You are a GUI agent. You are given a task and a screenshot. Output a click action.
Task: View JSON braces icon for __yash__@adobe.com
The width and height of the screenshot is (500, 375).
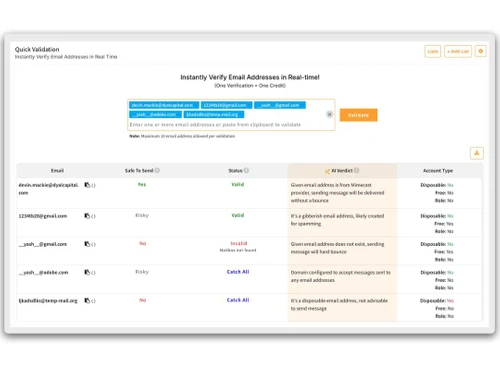tap(93, 273)
